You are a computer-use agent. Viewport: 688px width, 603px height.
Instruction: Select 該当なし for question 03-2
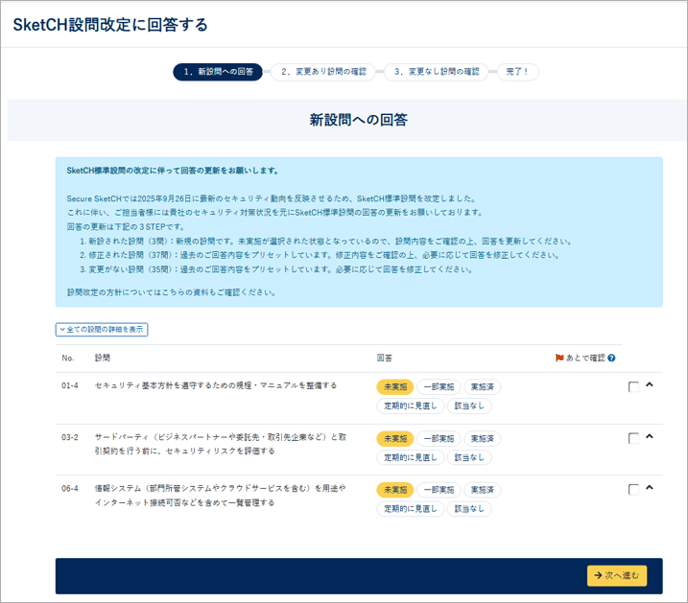pos(469,458)
